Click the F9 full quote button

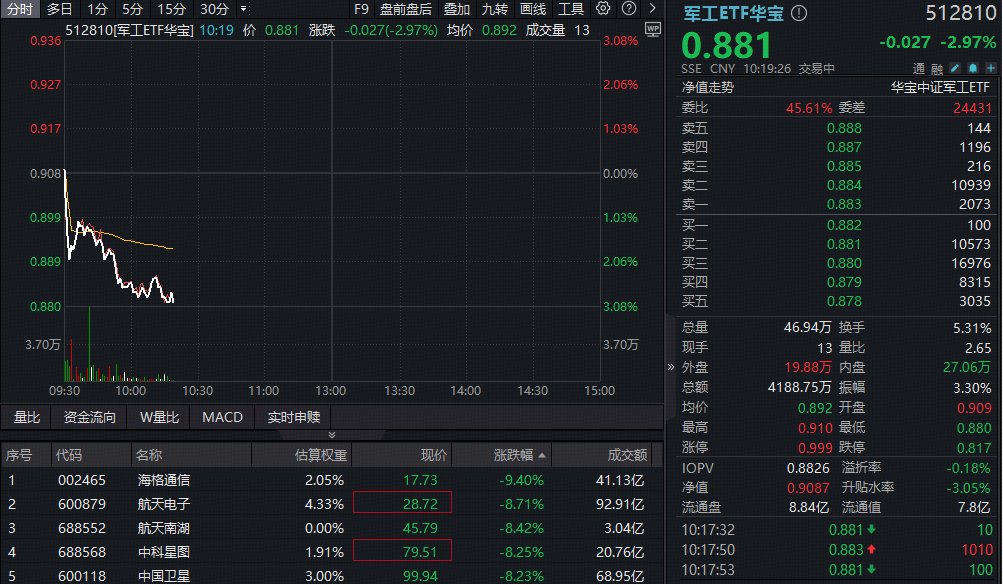(361, 9)
